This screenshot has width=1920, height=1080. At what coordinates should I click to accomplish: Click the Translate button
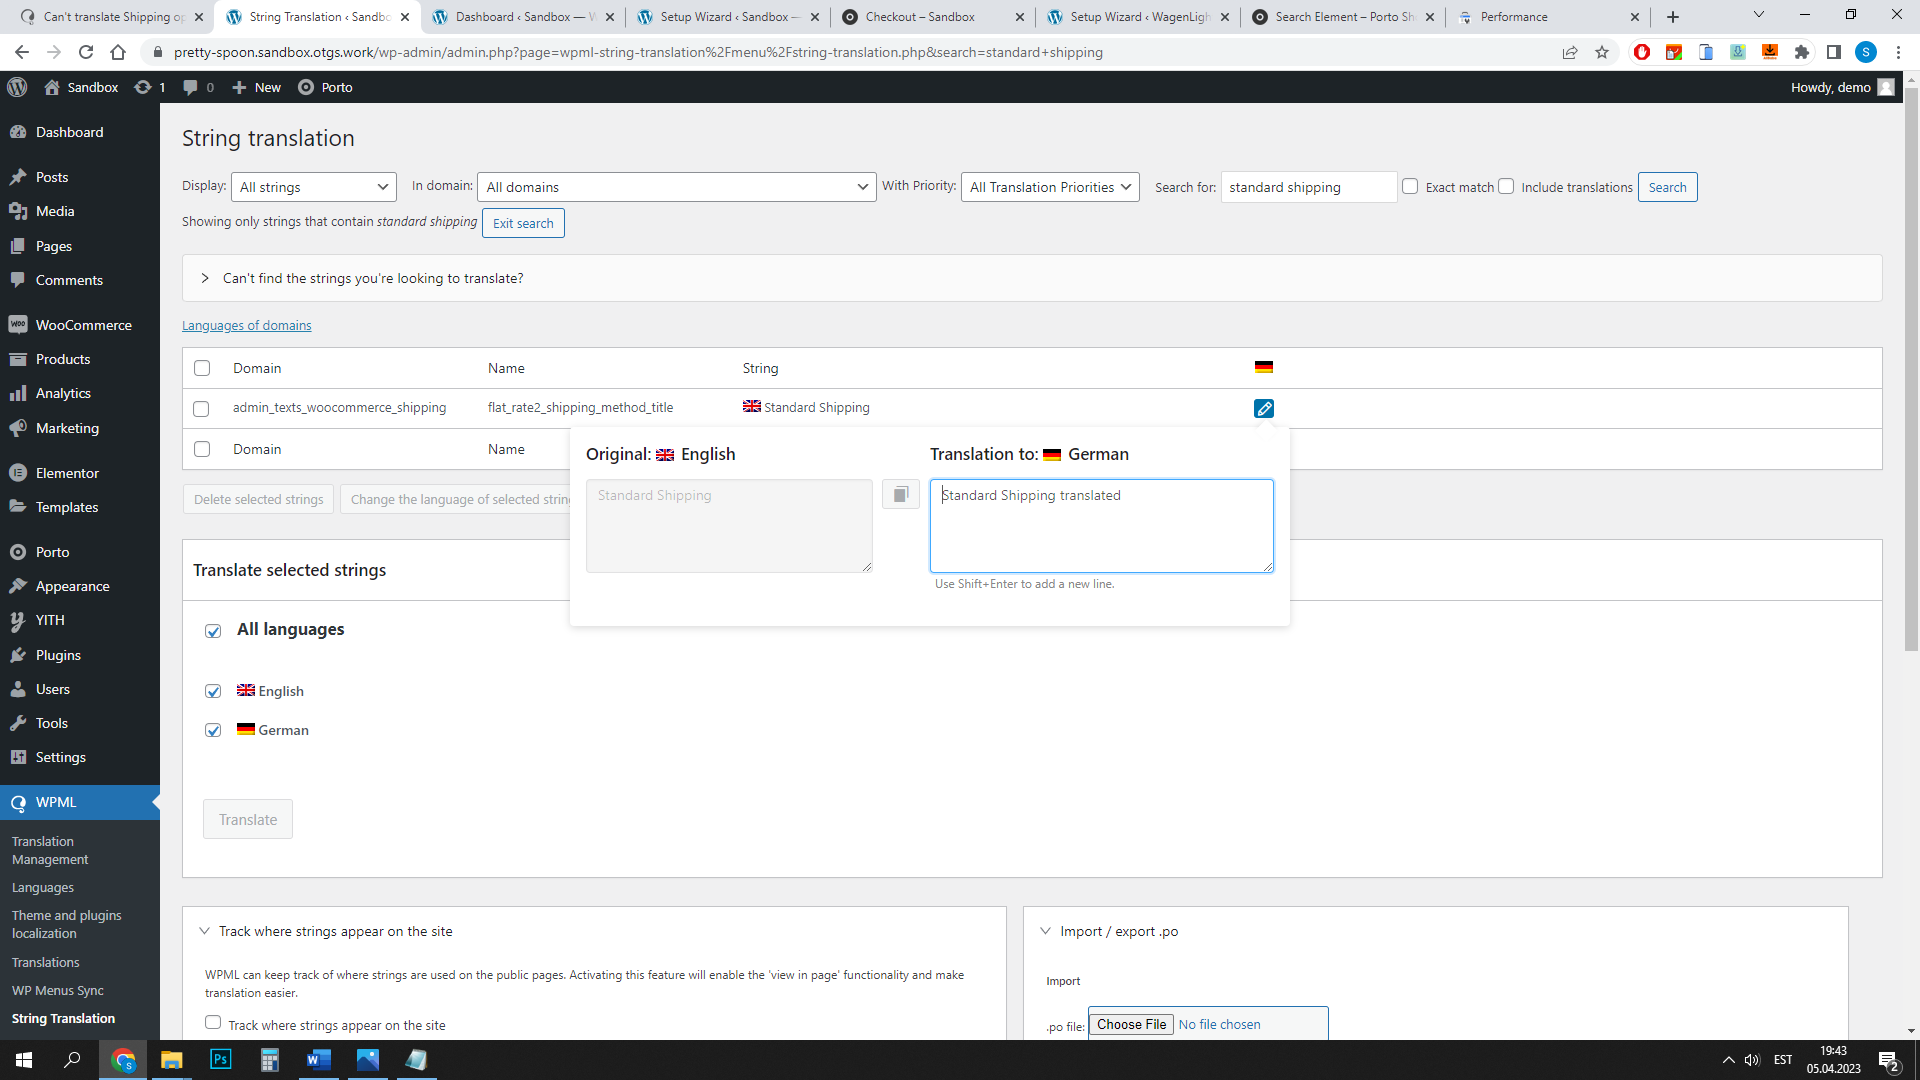point(248,820)
